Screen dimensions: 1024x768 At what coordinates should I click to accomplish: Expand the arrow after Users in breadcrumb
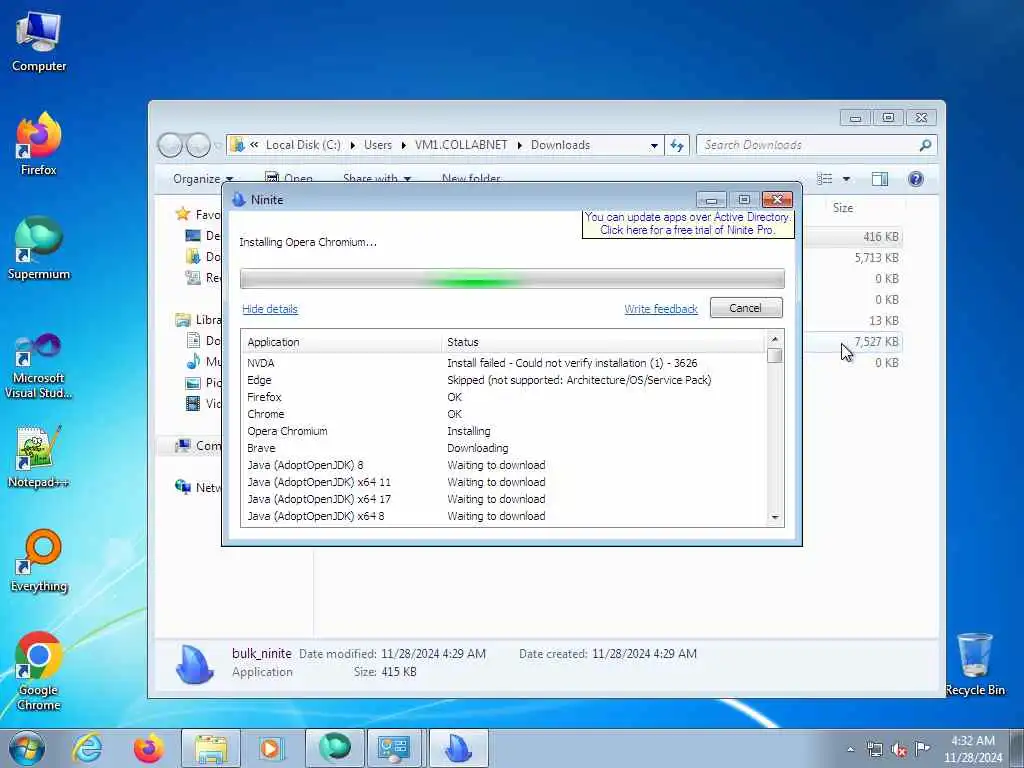tap(404, 145)
